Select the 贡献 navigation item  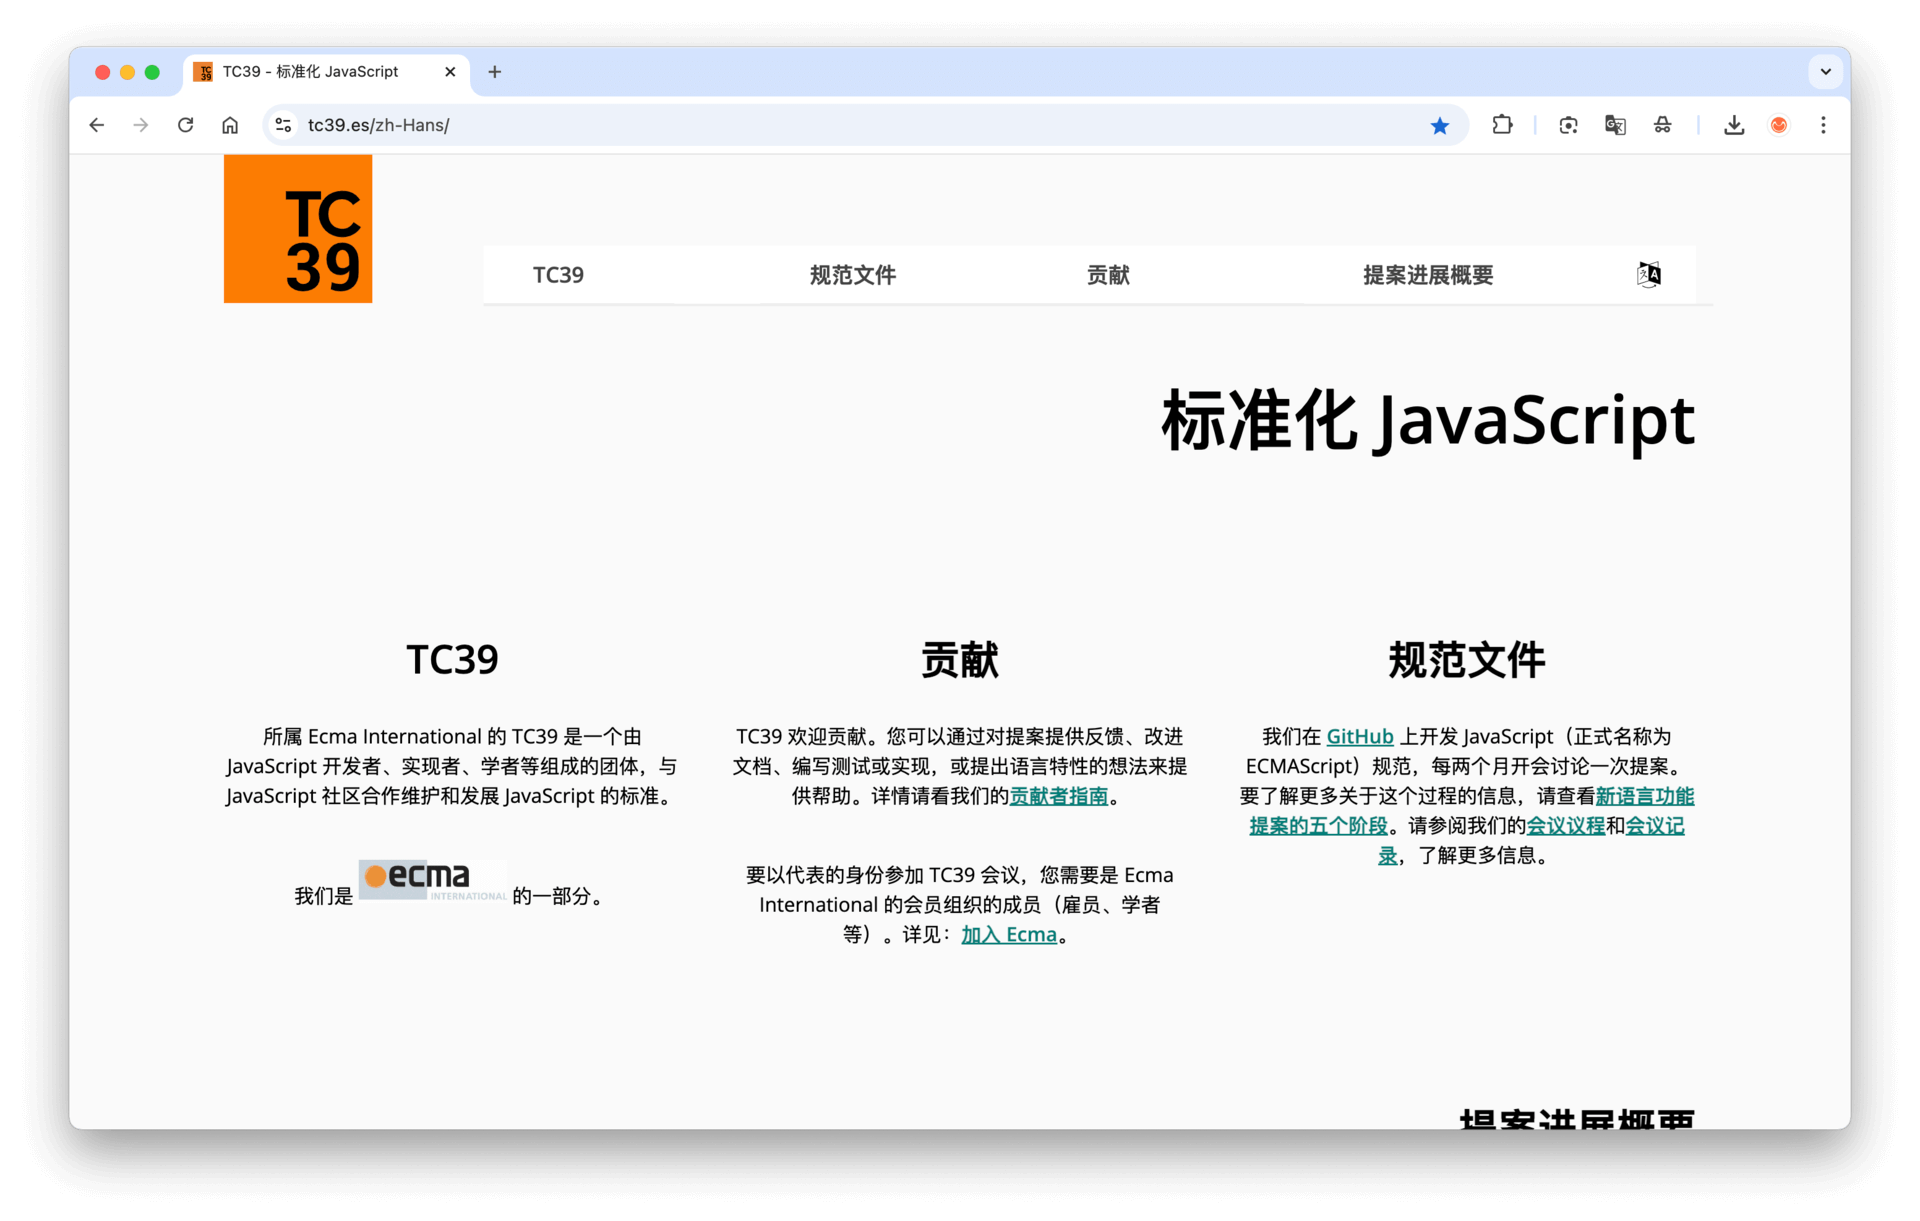[1108, 275]
